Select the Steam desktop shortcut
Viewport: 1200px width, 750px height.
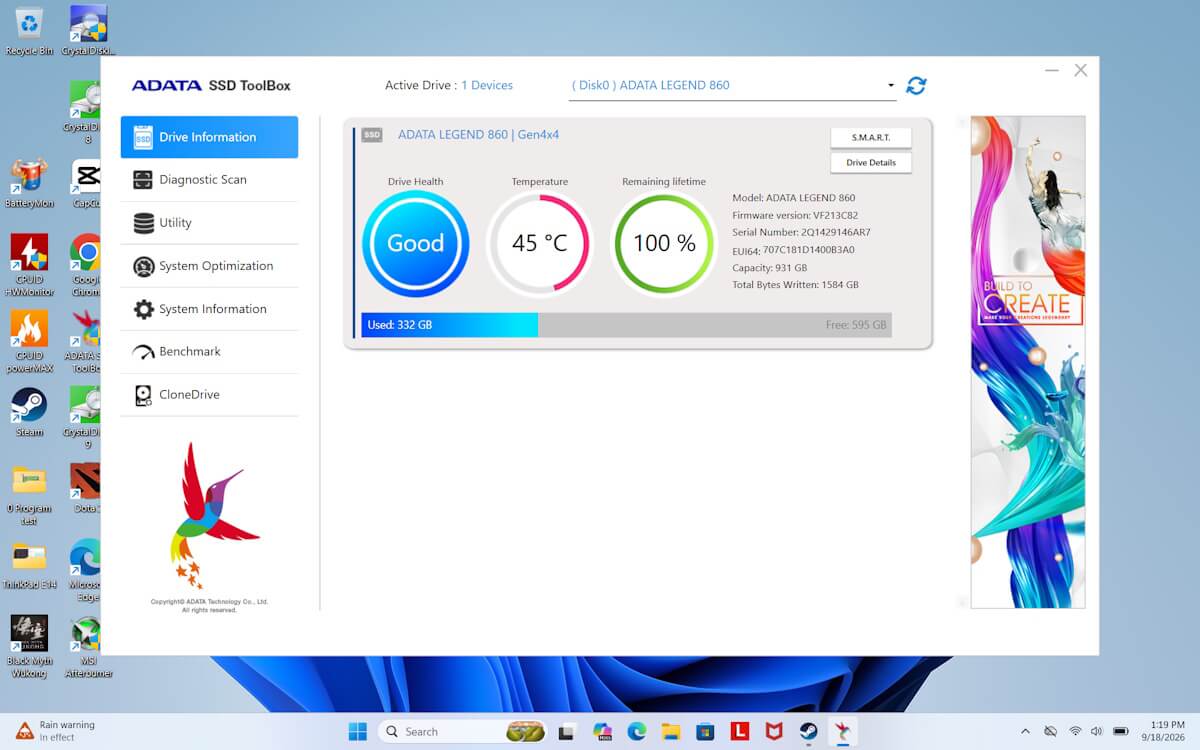[x=29, y=412]
